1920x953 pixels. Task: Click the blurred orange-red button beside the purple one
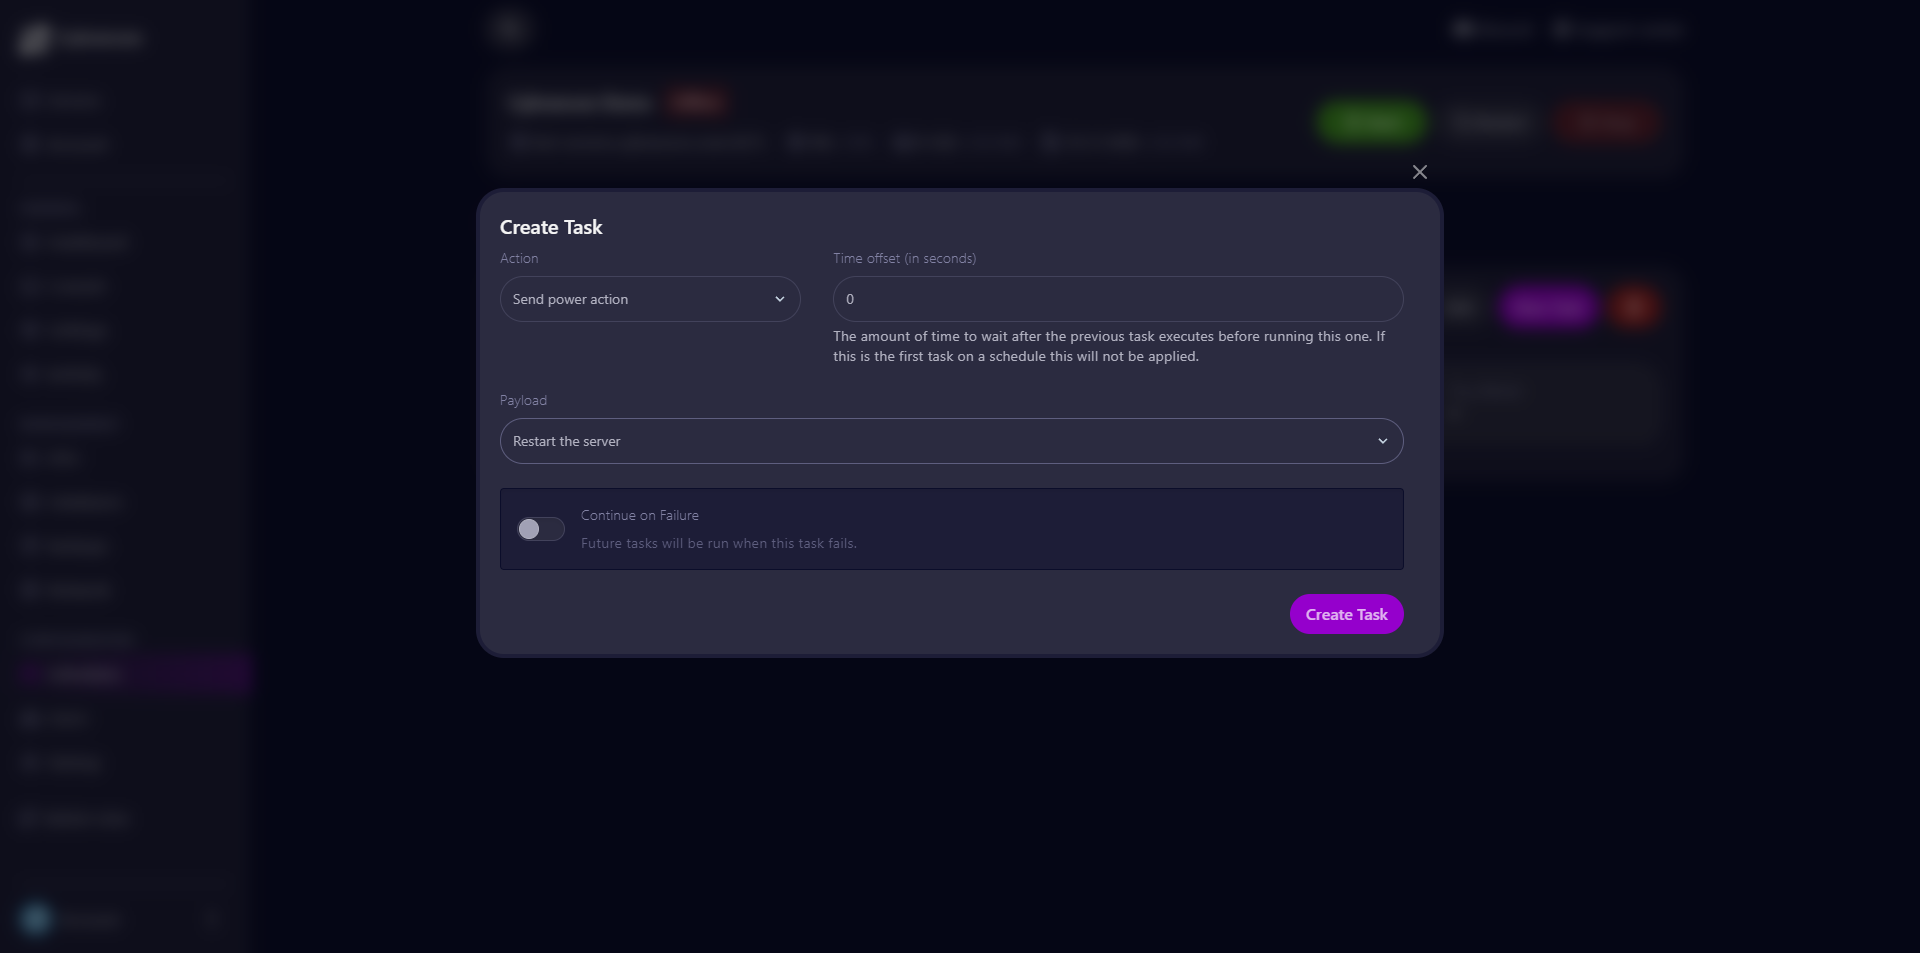1634,306
